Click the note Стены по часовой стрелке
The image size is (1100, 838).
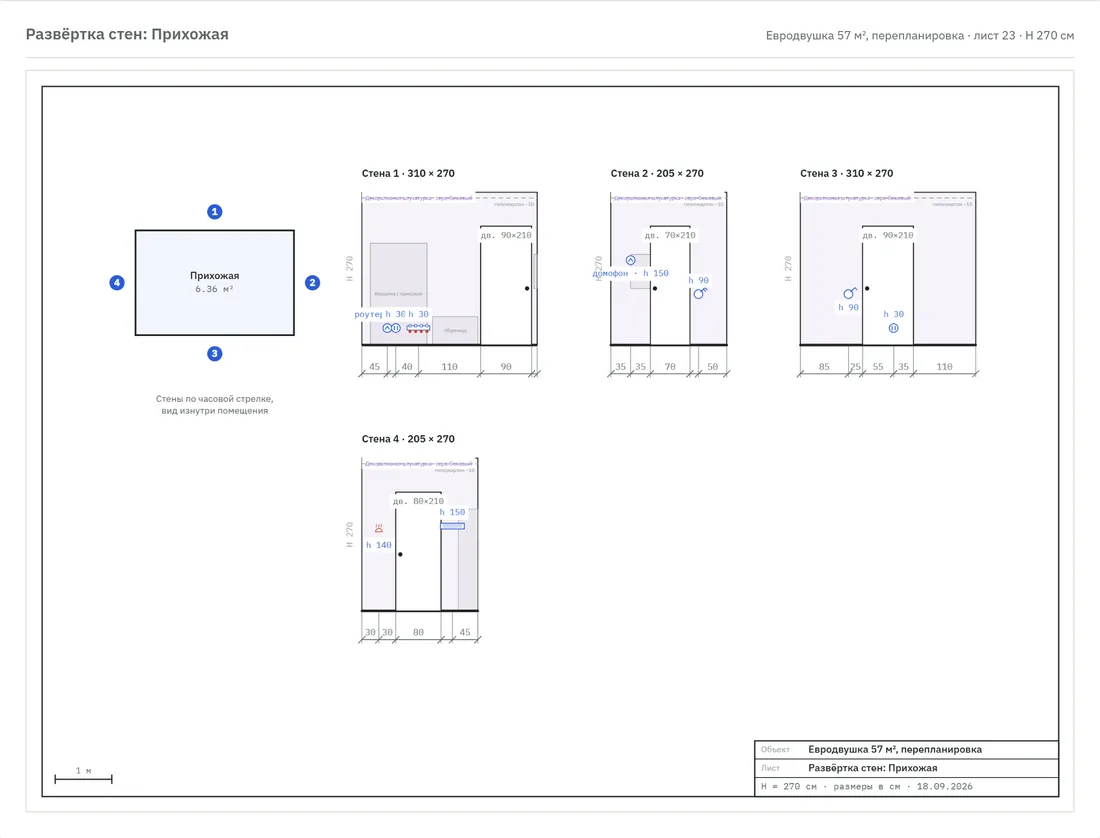[x=215, y=399]
